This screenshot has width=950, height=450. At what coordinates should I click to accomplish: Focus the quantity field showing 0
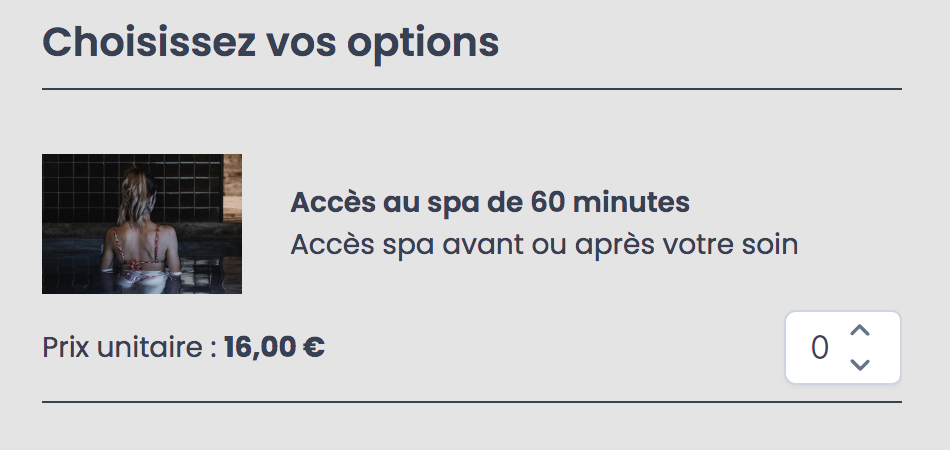tap(843, 348)
